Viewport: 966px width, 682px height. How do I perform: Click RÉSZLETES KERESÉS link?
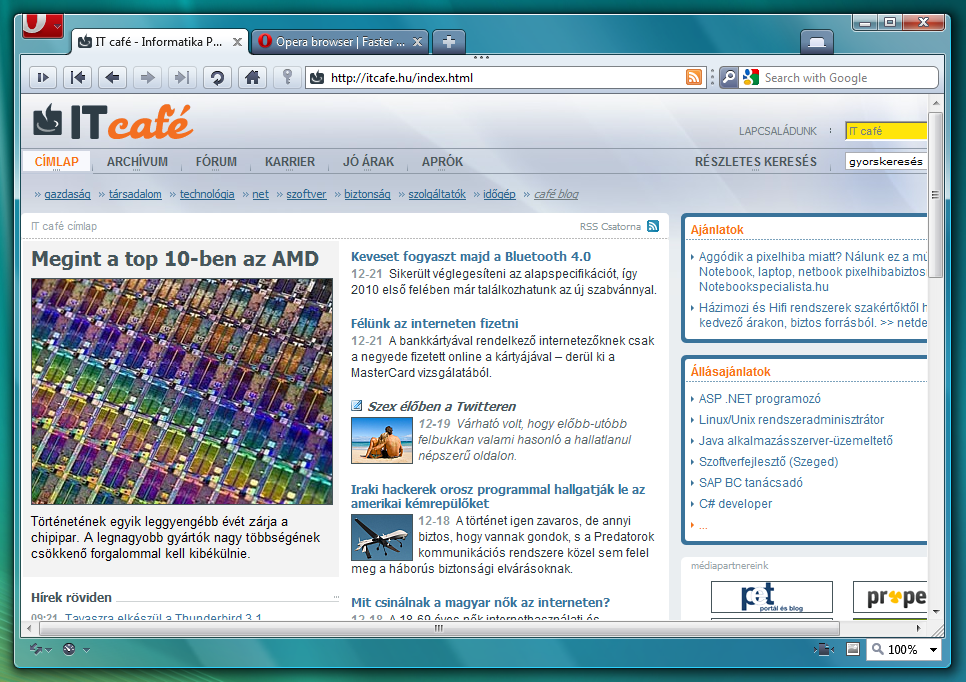756,161
